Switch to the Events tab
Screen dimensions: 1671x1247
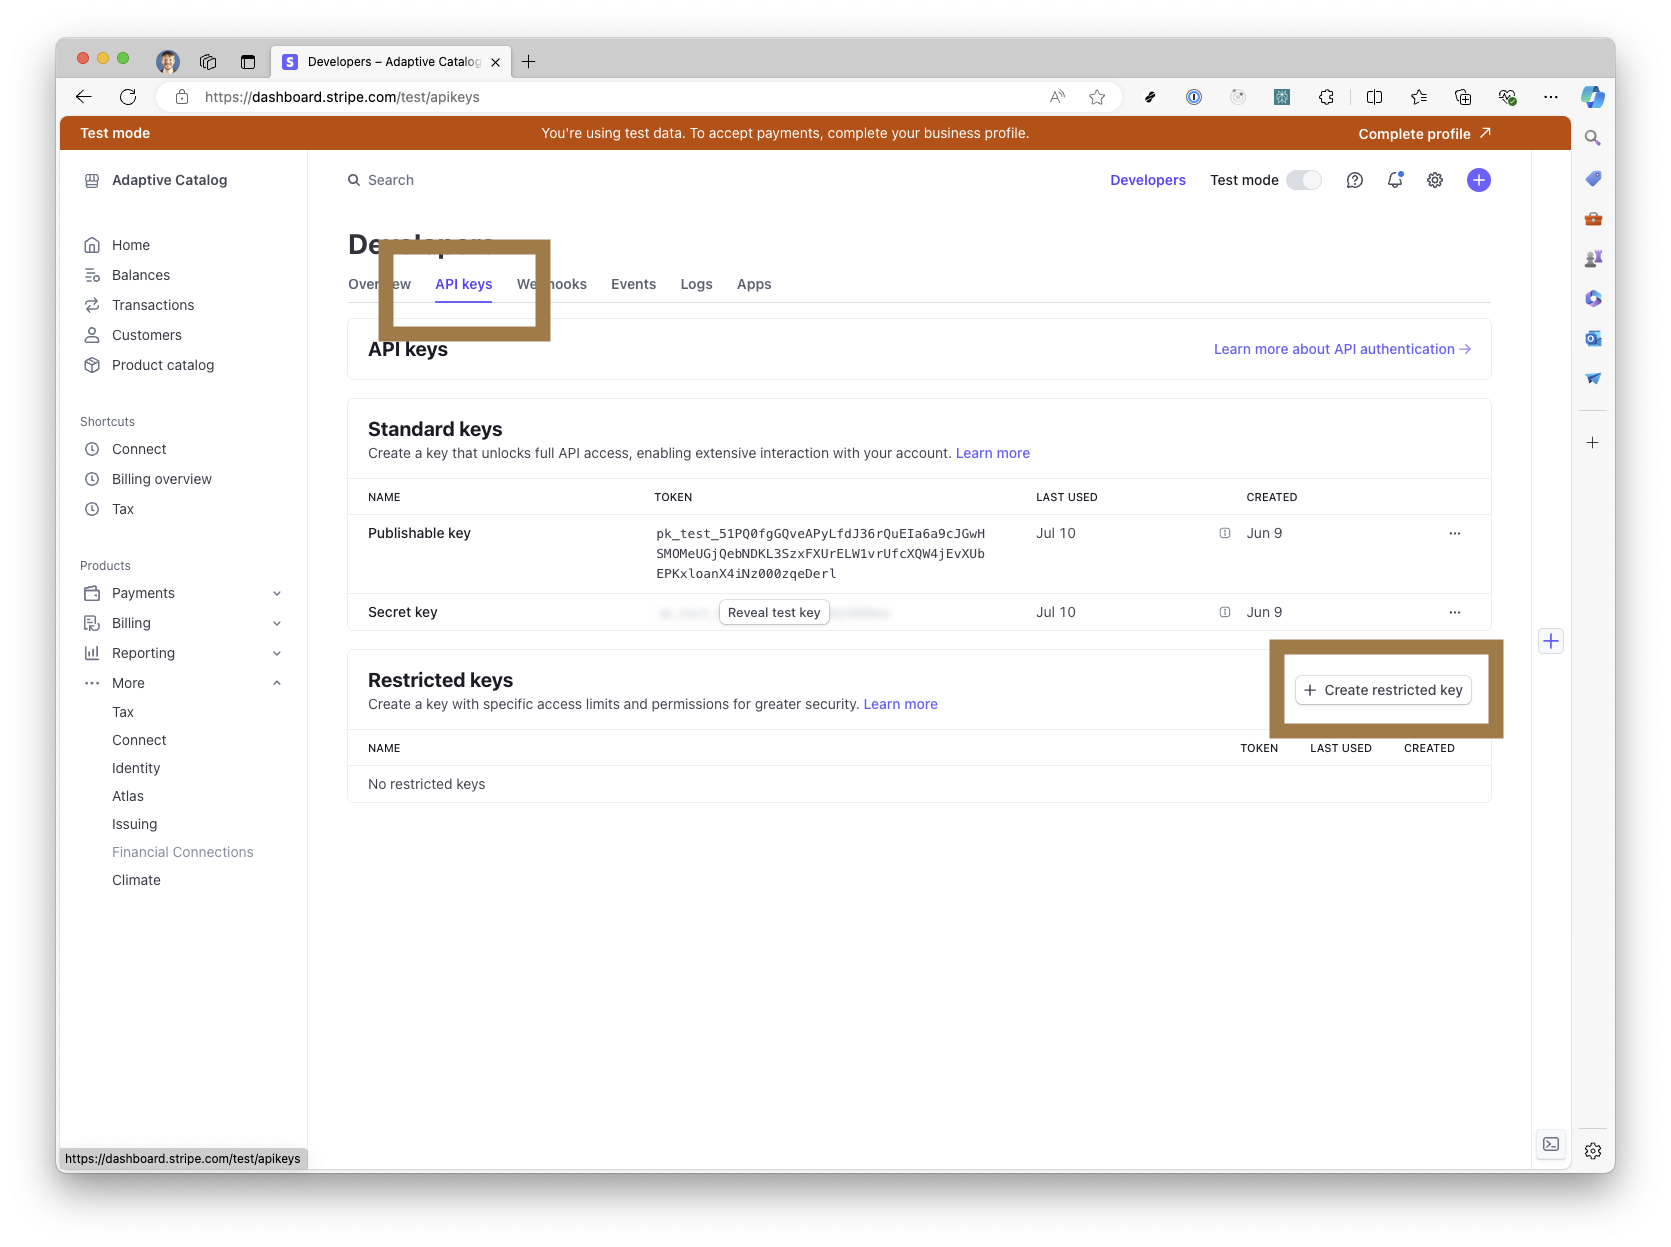coord(633,284)
